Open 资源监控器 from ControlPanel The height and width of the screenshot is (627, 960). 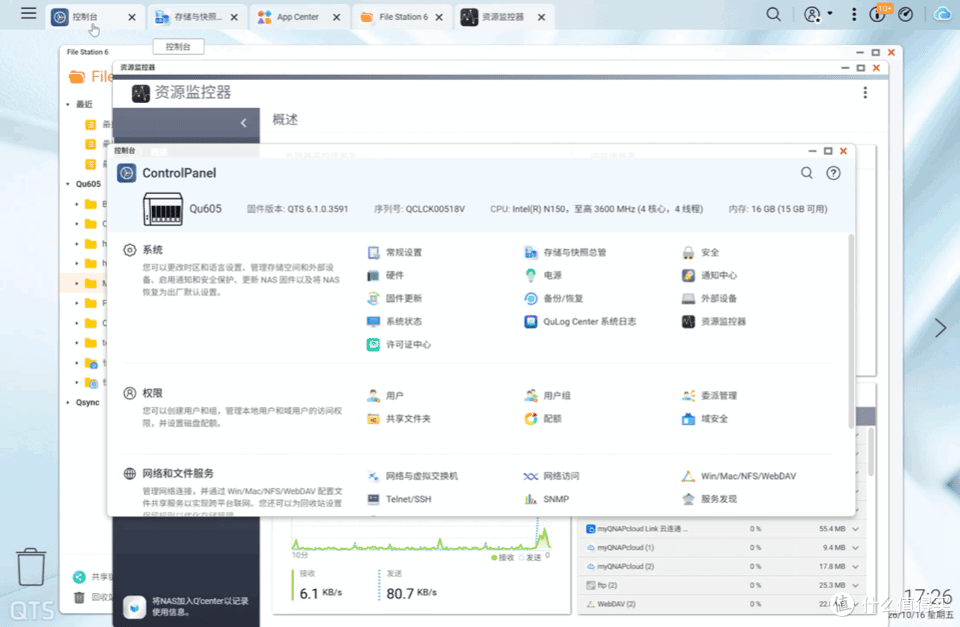[x=714, y=321]
